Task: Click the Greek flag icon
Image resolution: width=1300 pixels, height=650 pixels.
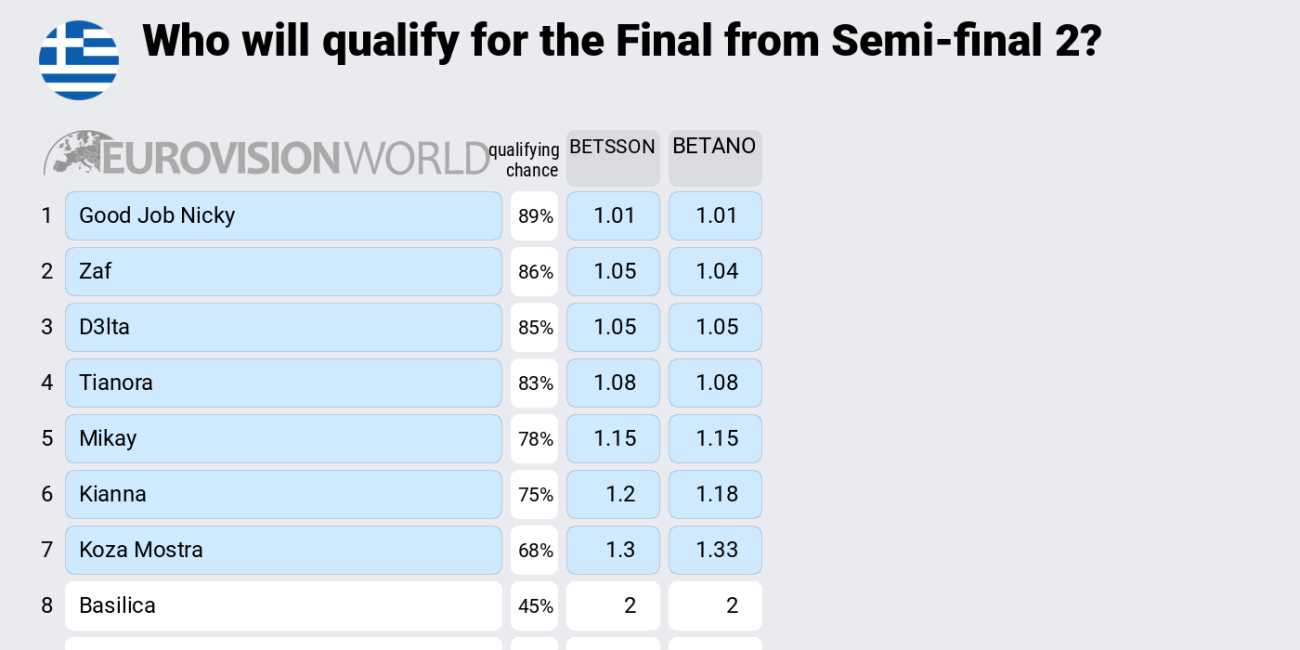Action: point(79,60)
